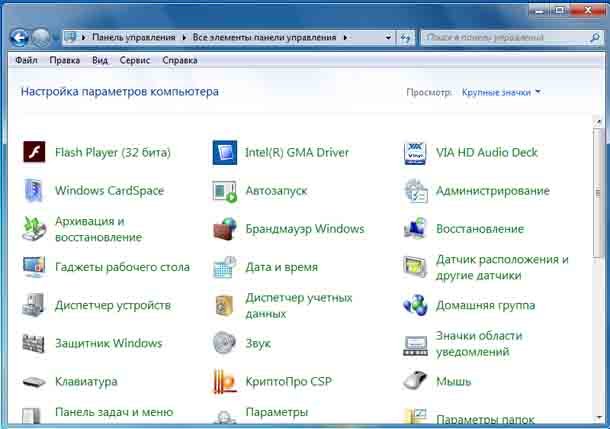The image size is (610, 429).
Task: Click in the control panel search field
Action: [506, 38]
